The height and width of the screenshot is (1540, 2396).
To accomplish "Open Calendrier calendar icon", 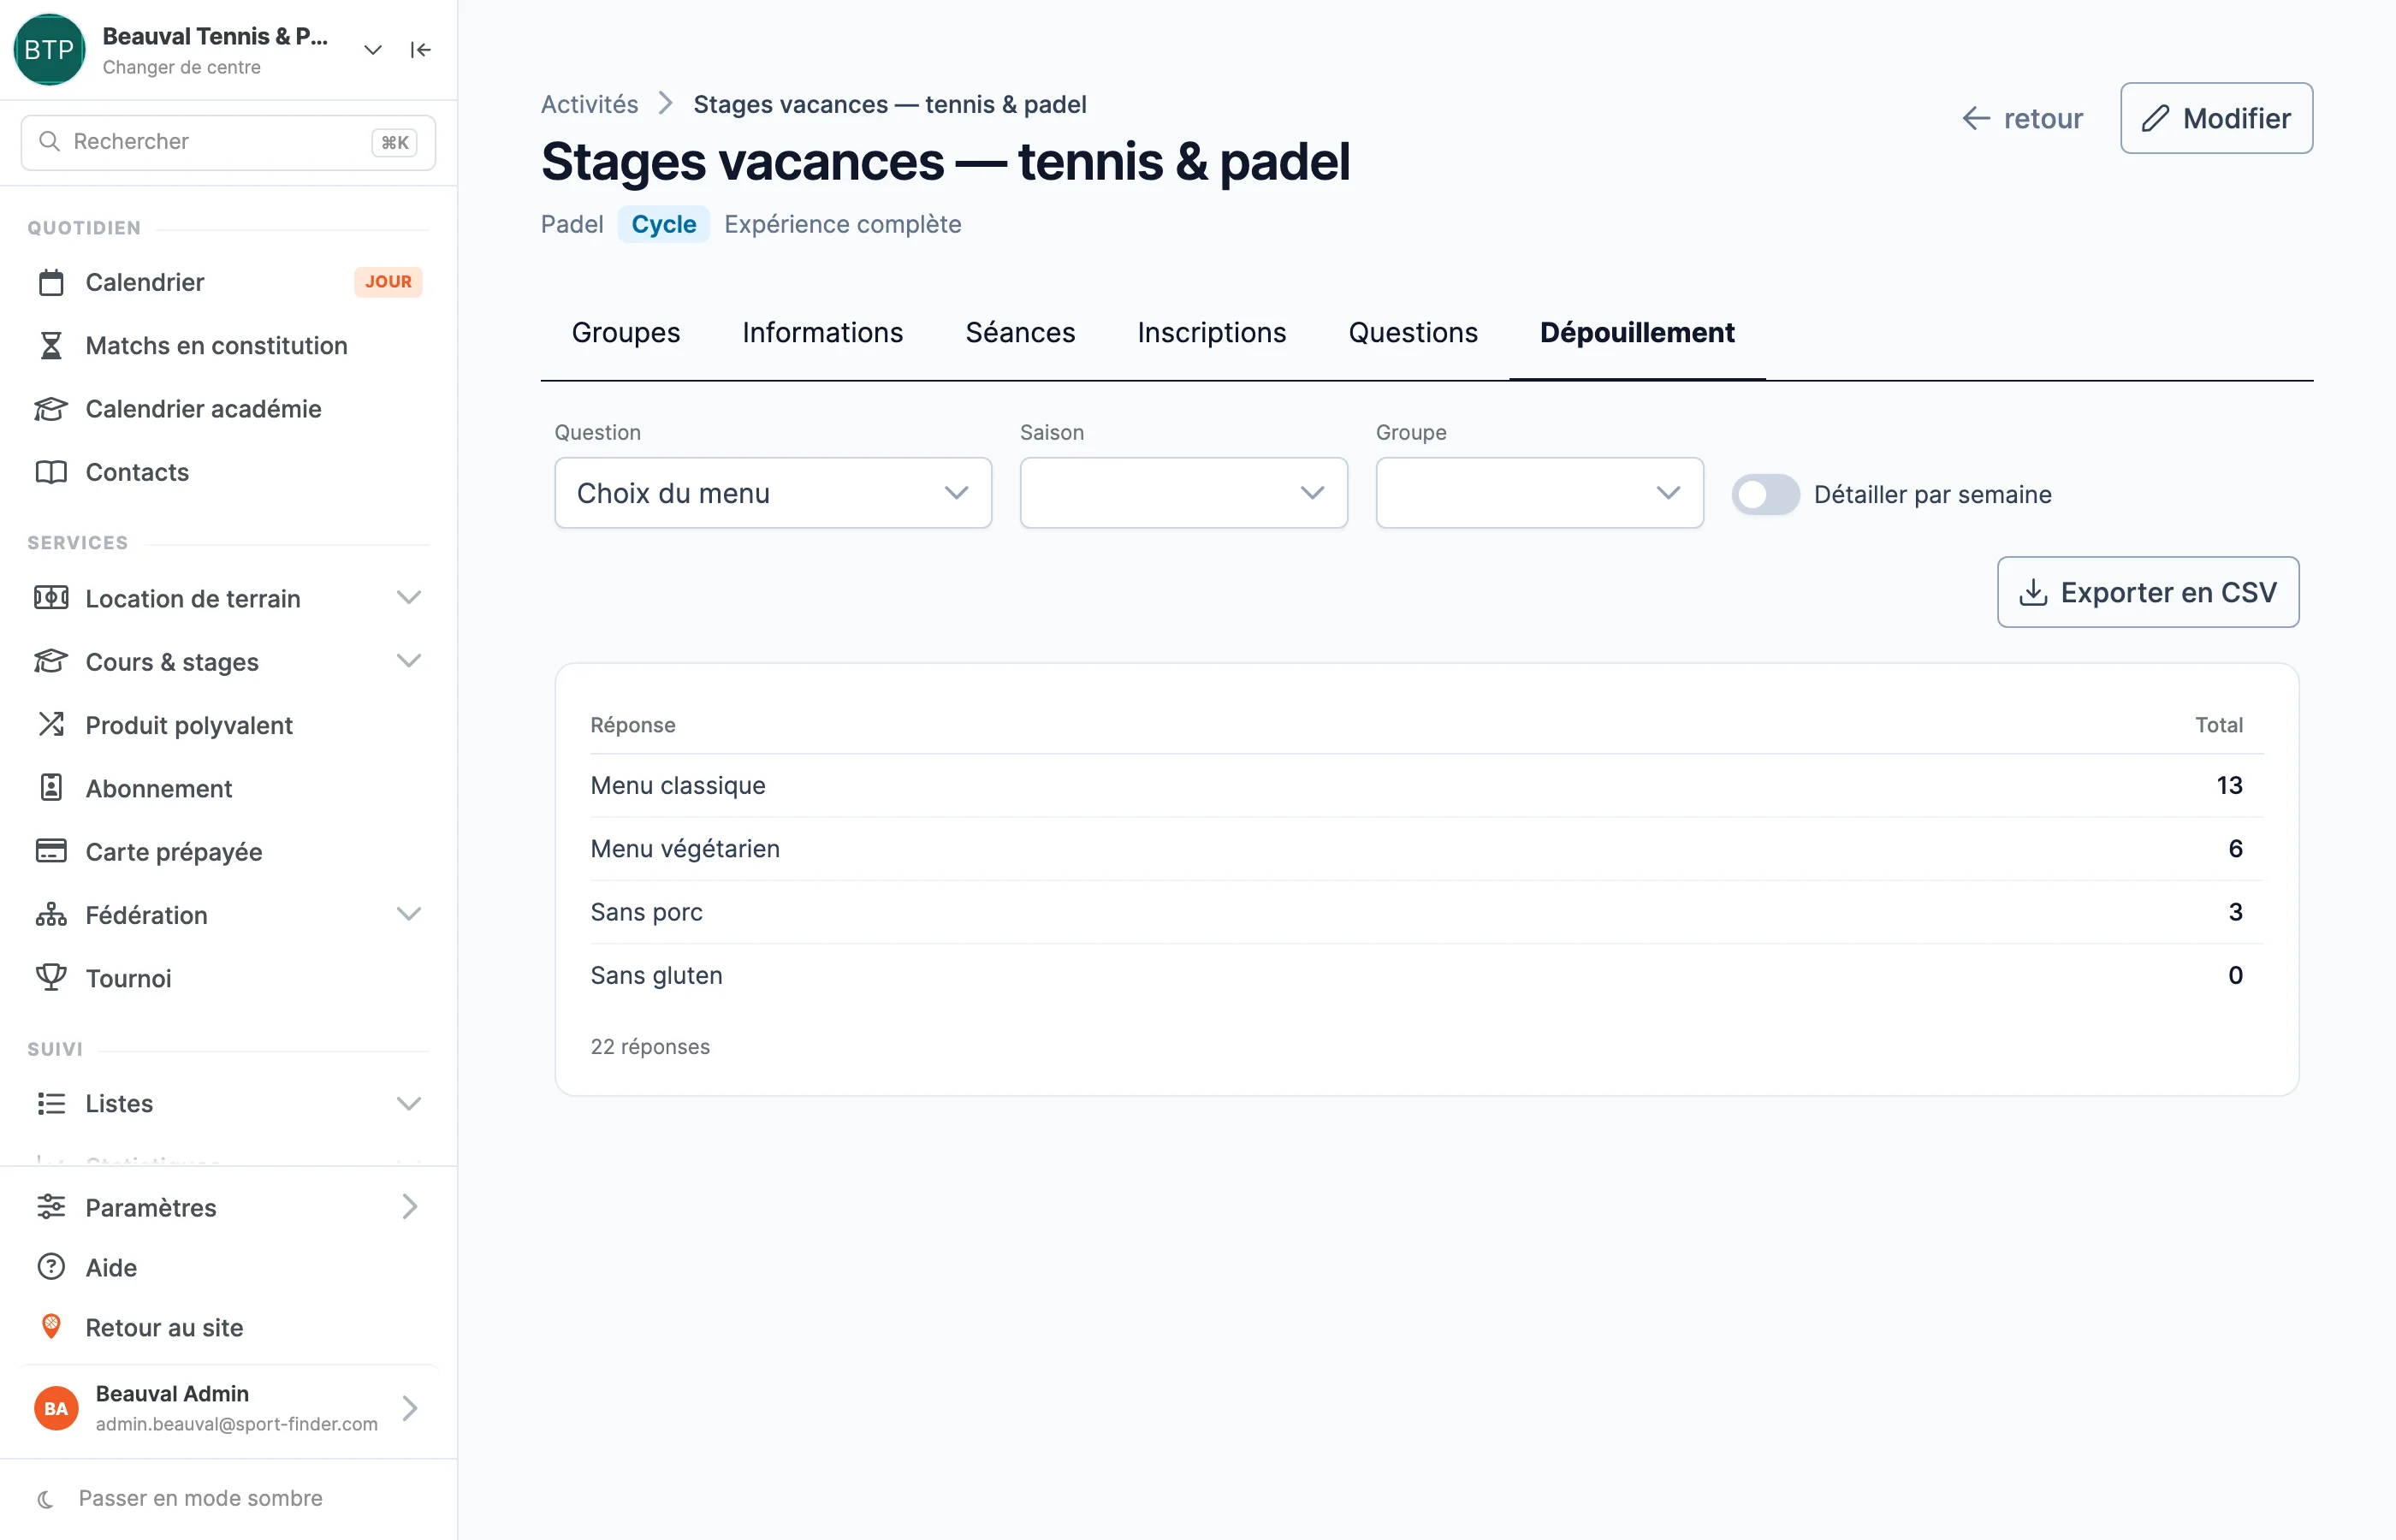I will coord(51,282).
